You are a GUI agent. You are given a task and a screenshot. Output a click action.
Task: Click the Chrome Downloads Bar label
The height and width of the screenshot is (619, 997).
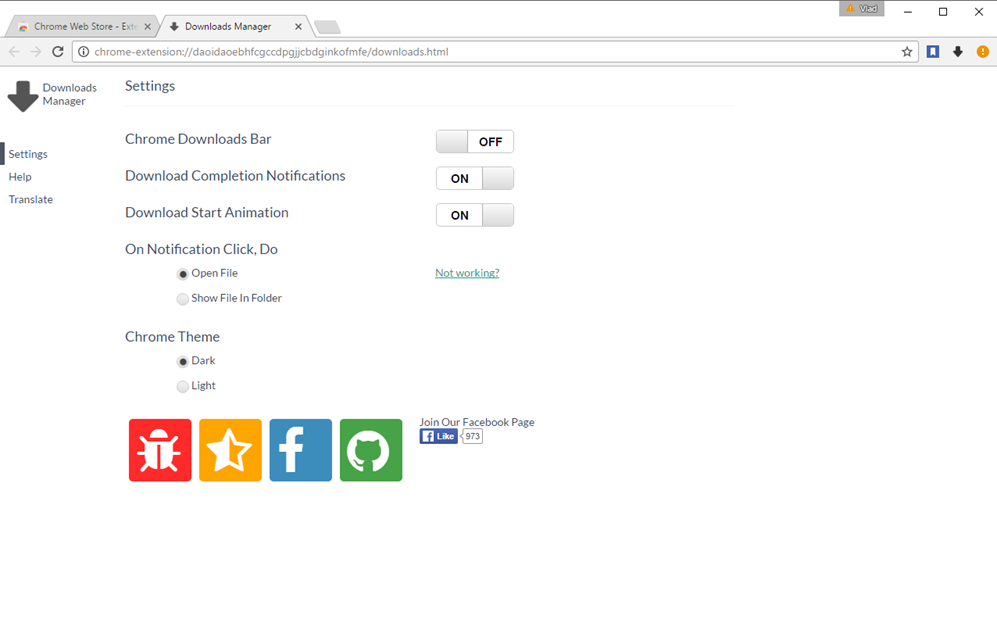[198, 139]
